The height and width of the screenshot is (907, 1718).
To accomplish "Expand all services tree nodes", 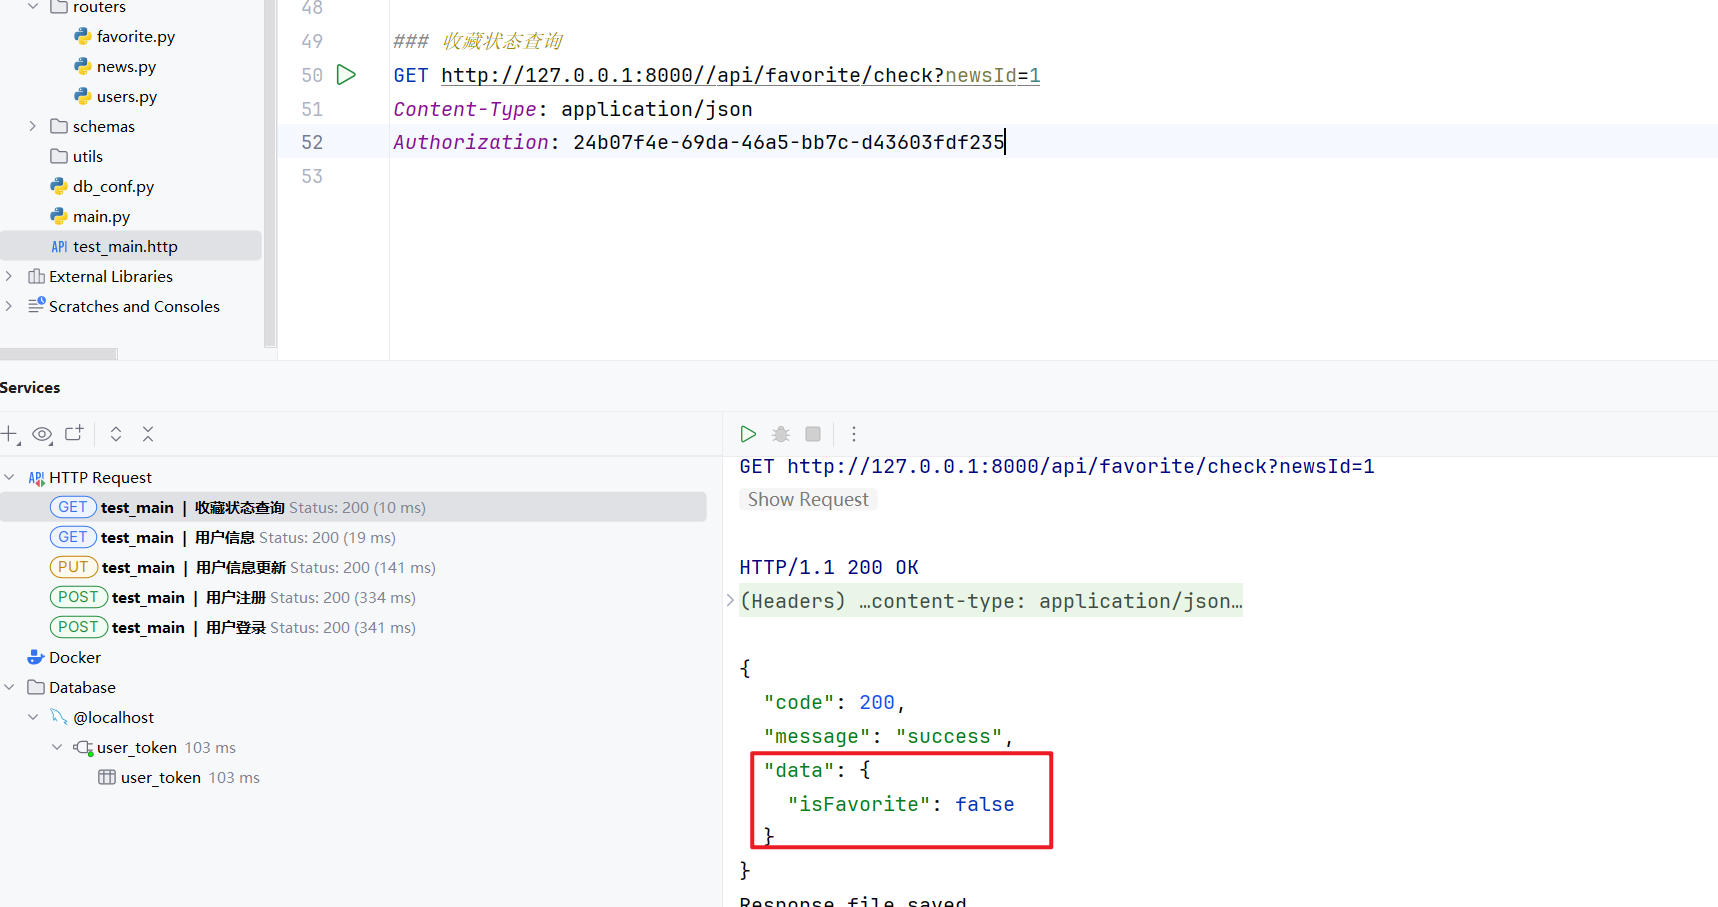I will [x=116, y=434].
